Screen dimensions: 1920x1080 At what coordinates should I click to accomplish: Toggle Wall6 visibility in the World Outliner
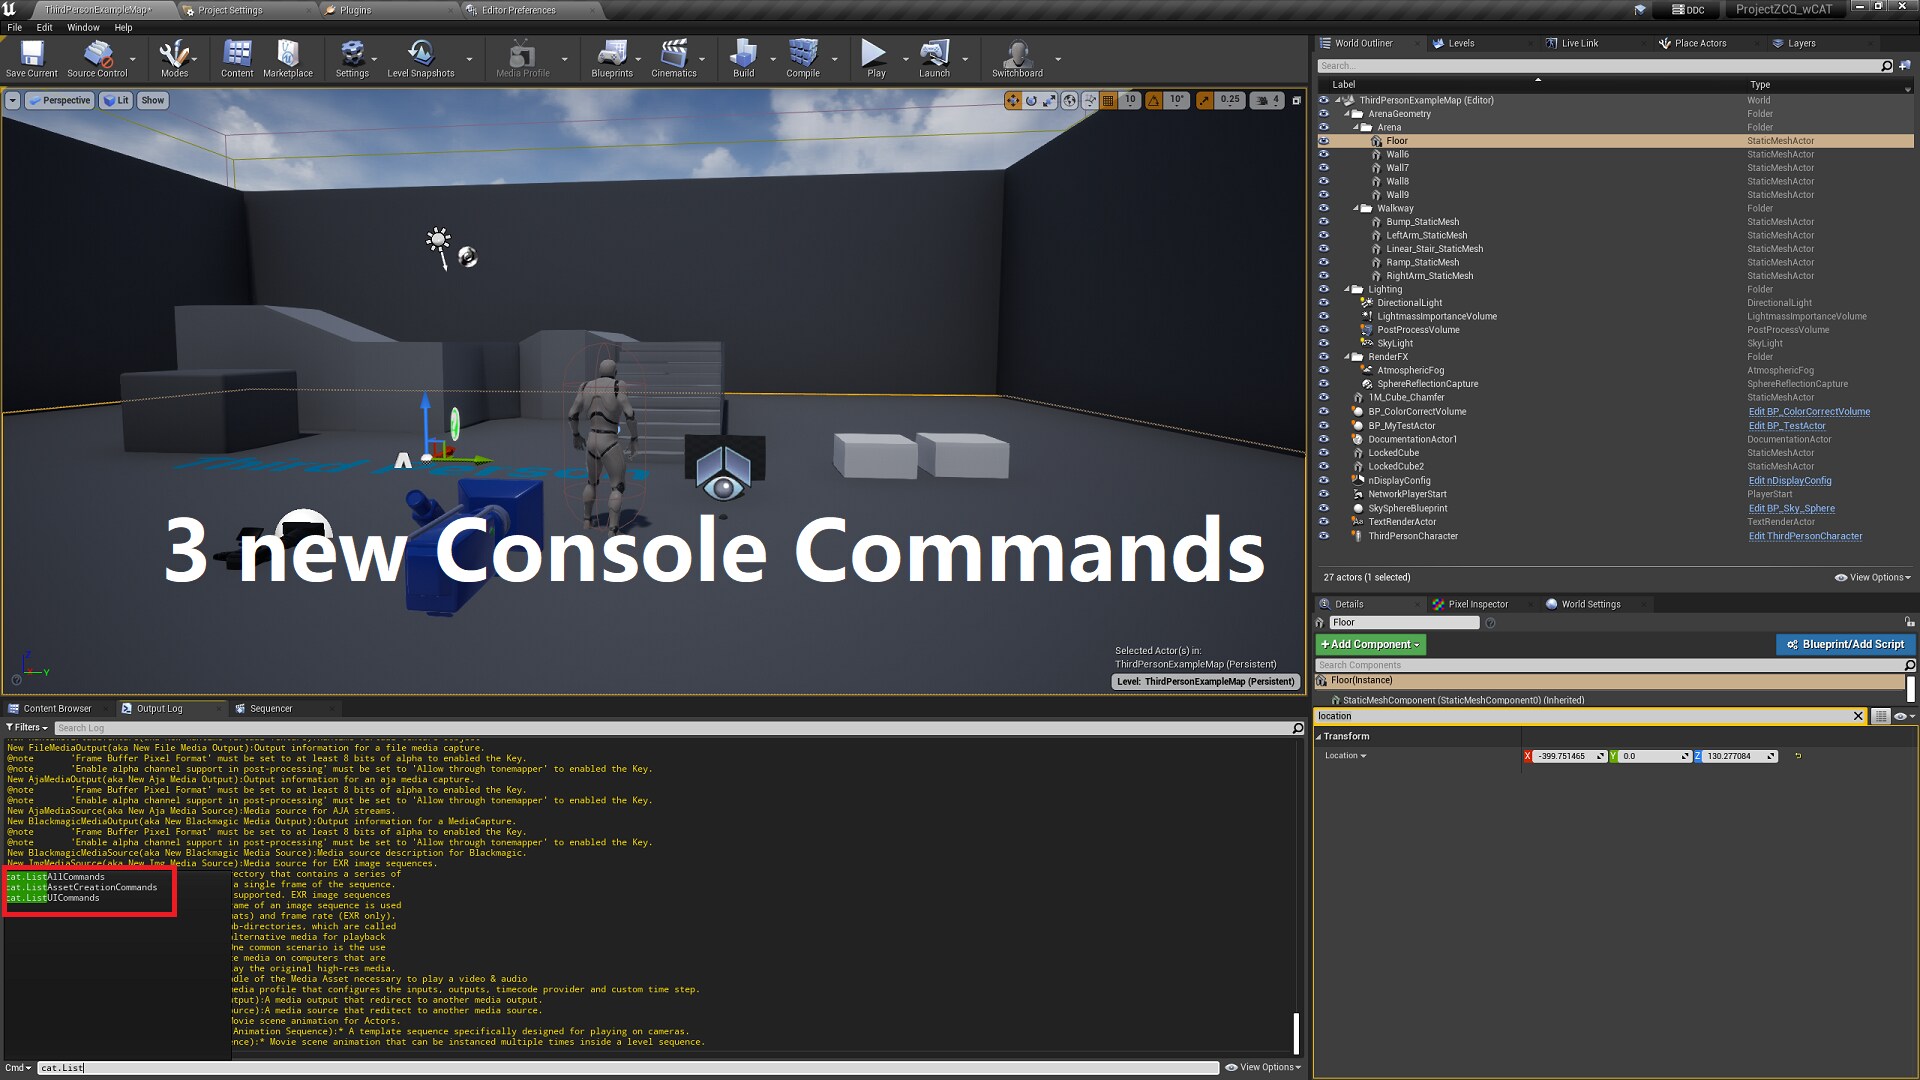[1324, 154]
